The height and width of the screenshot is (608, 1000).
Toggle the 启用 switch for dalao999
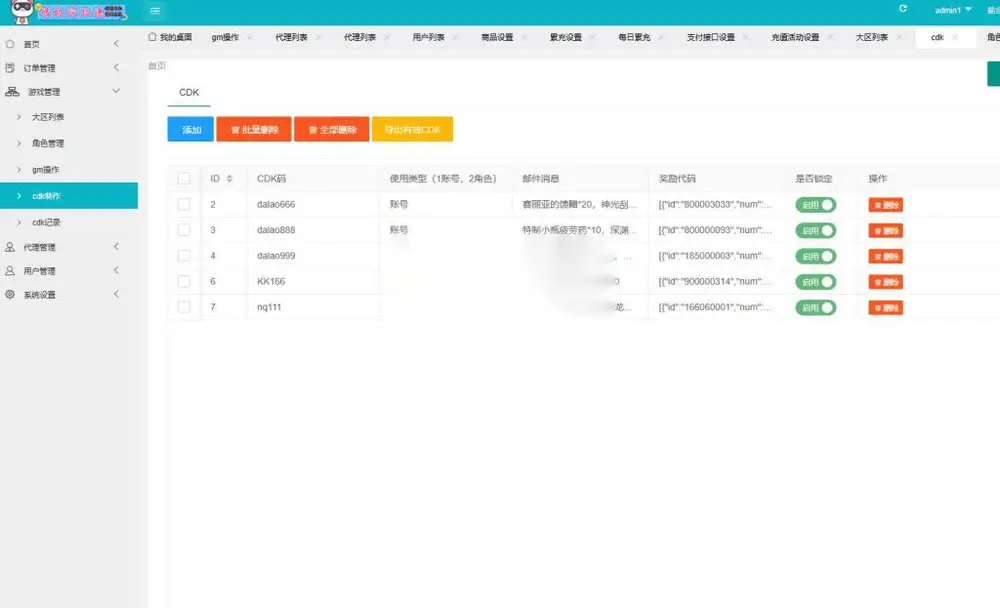click(x=816, y=256)
